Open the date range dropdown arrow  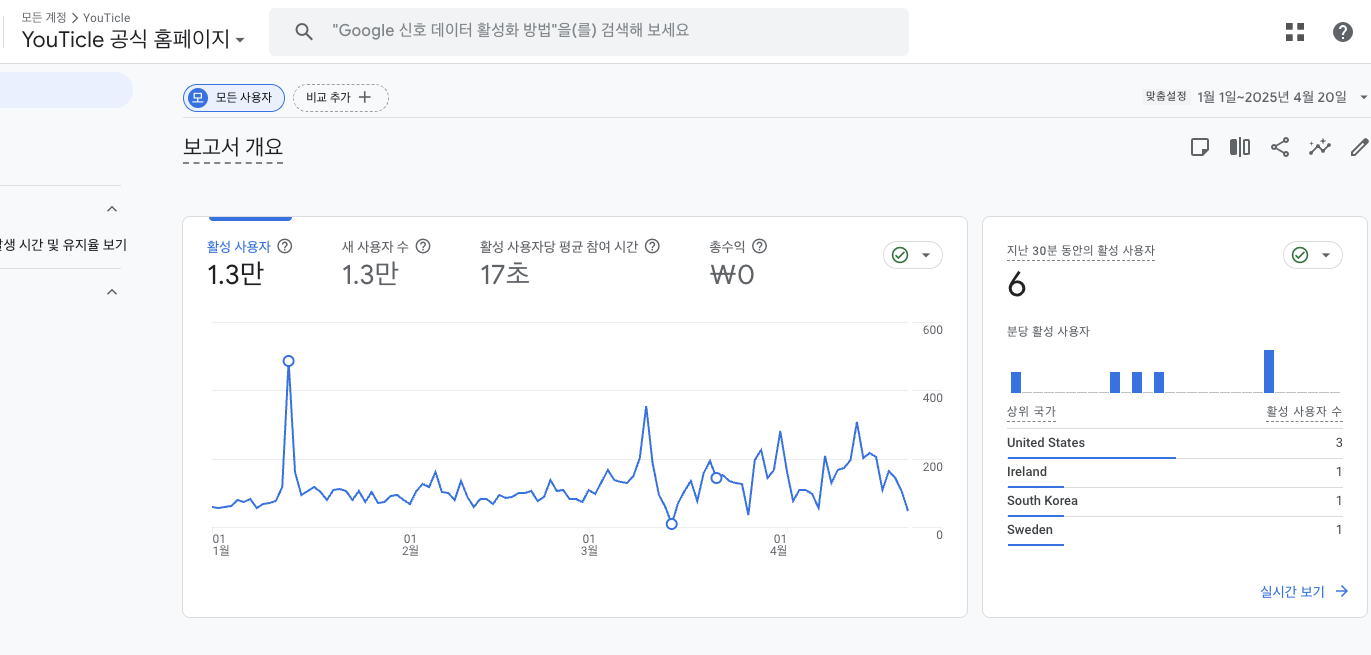[x=1363, y=97]
